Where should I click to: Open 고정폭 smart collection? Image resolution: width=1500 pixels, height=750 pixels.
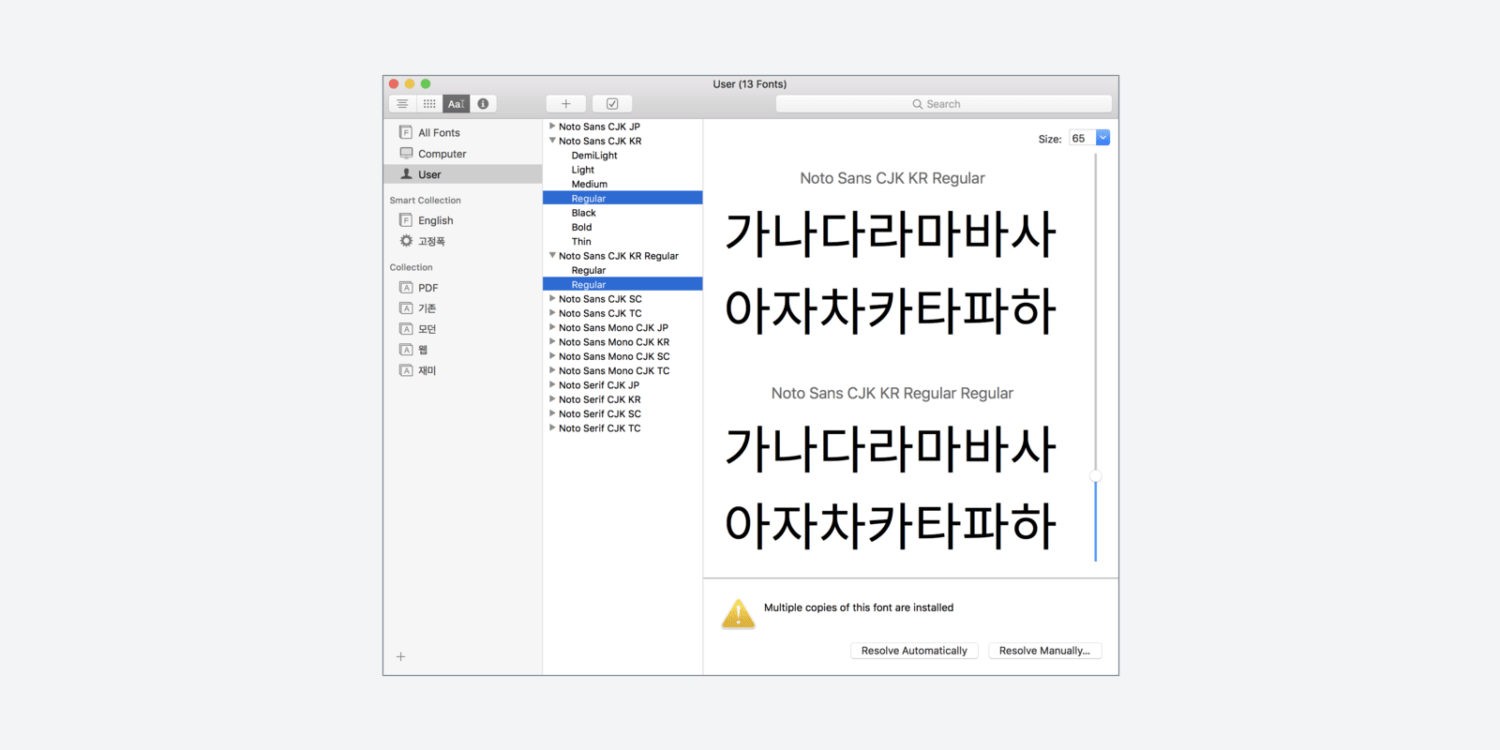click(463, 241)
